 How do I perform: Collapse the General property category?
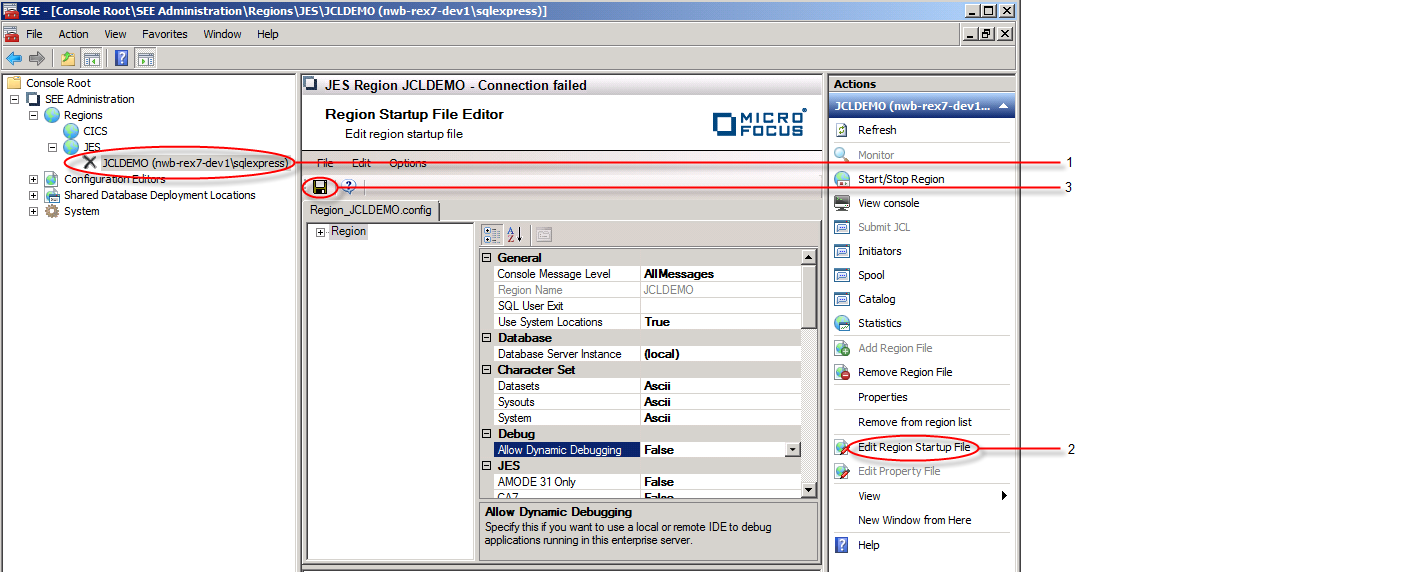[x=487, y=258]
